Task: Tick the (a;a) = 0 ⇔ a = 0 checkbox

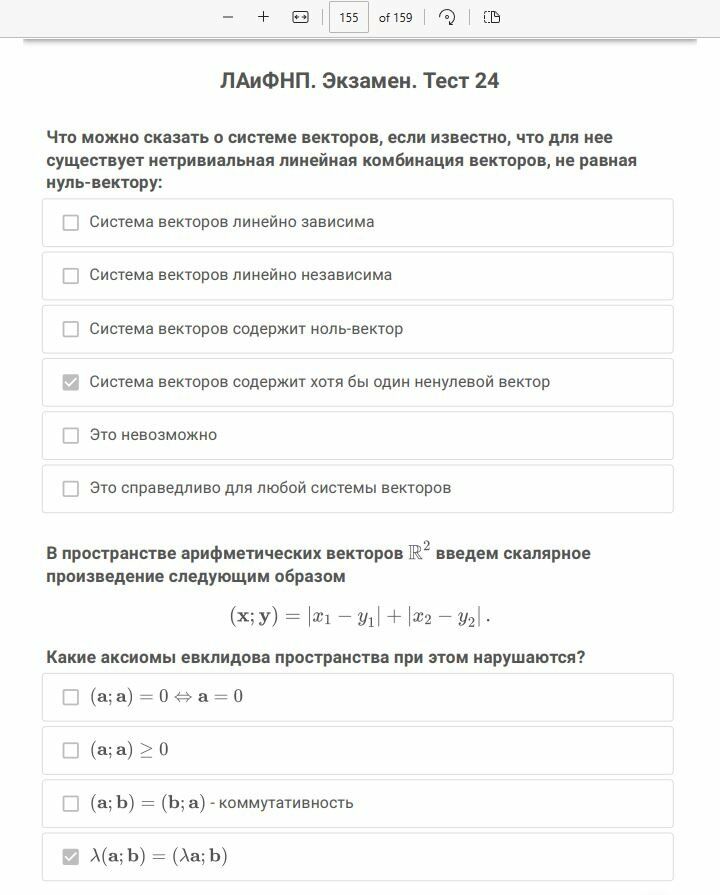Action: (71, 696)
